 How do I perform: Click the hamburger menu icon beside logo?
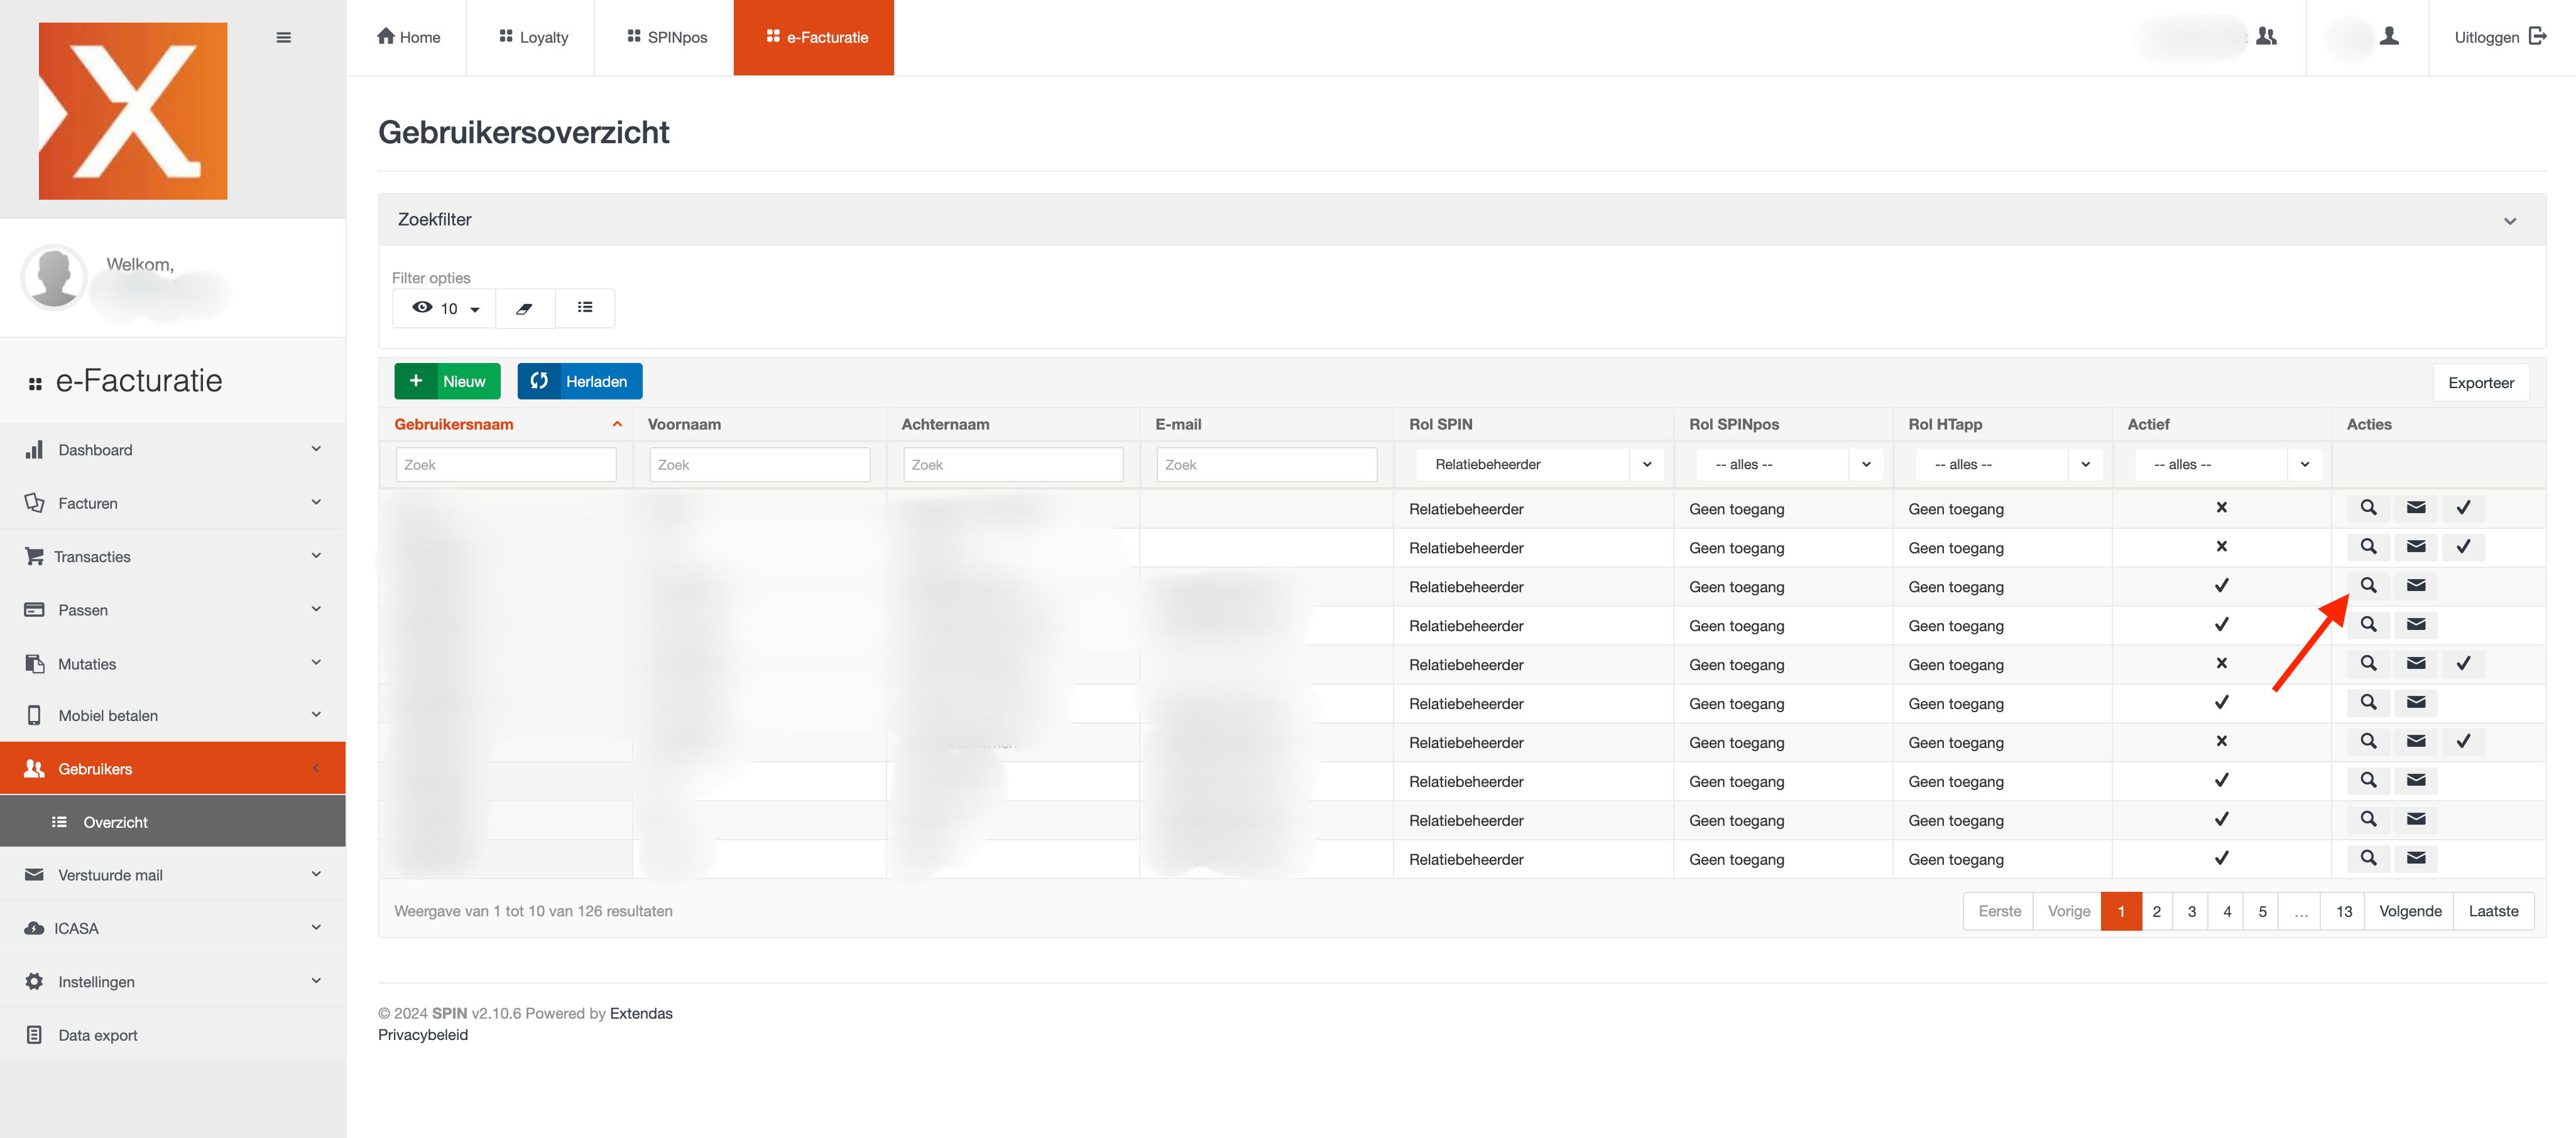pyautogui.click(x=284, y=37)
